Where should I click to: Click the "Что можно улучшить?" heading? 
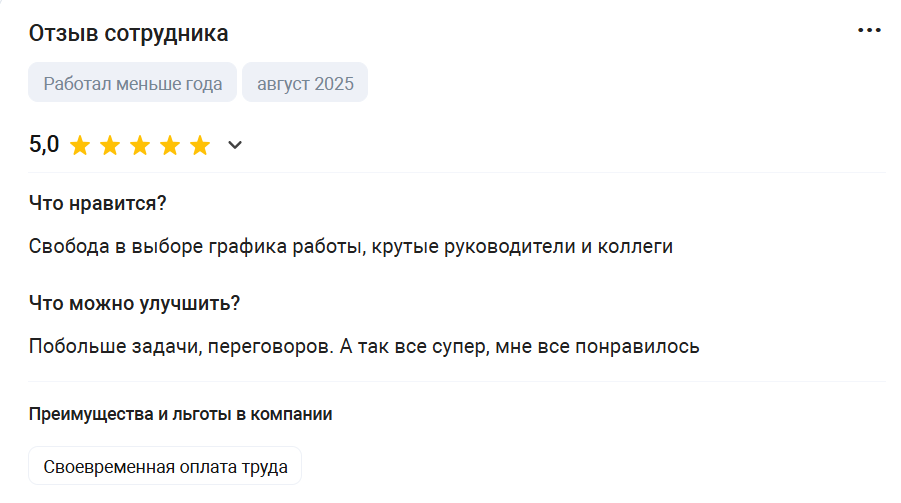coord(134,303)
